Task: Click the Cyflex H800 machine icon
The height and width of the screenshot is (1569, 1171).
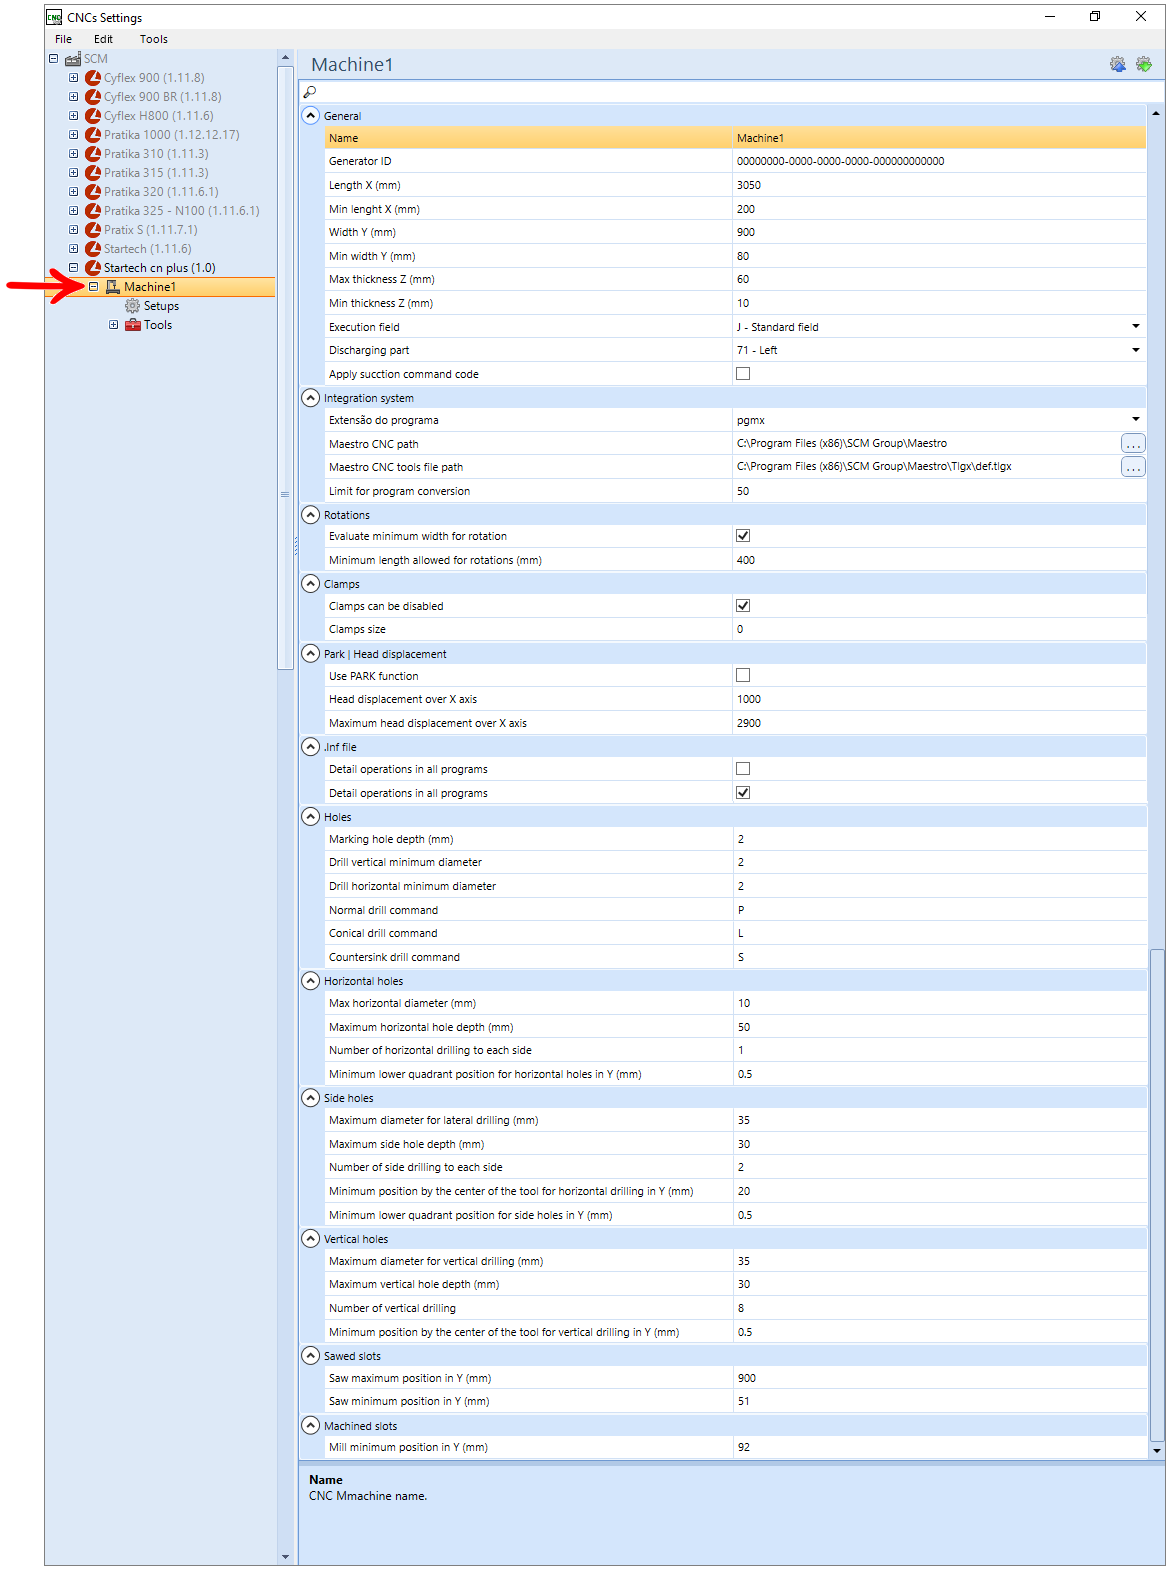Action: 93,116
